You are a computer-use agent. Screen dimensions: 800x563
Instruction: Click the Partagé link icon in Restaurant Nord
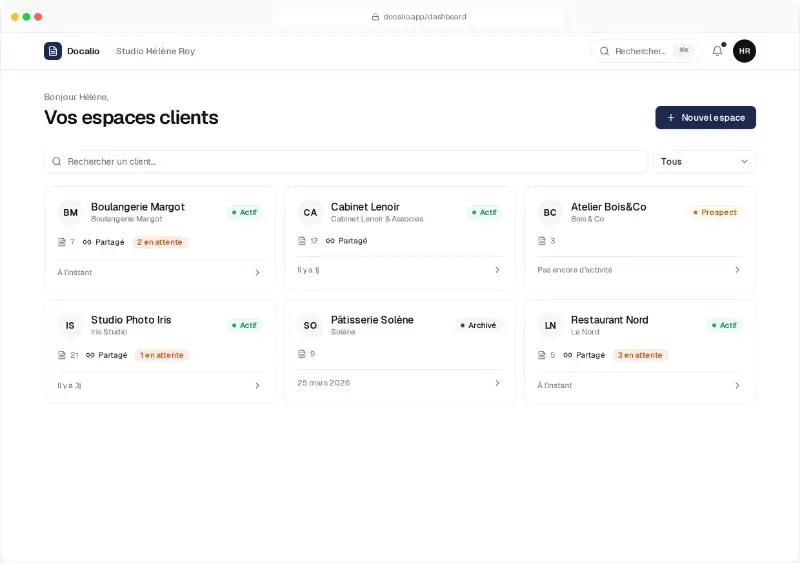[568, 355]
